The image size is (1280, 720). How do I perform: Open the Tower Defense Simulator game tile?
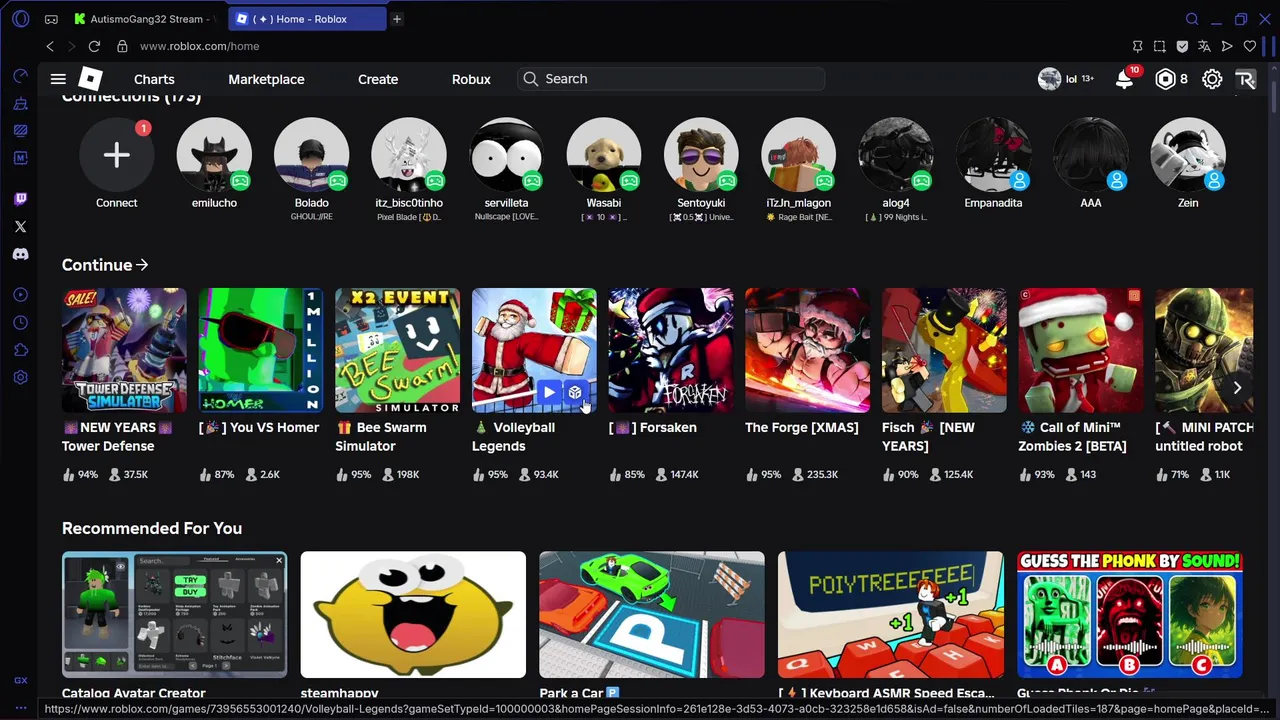124,350
